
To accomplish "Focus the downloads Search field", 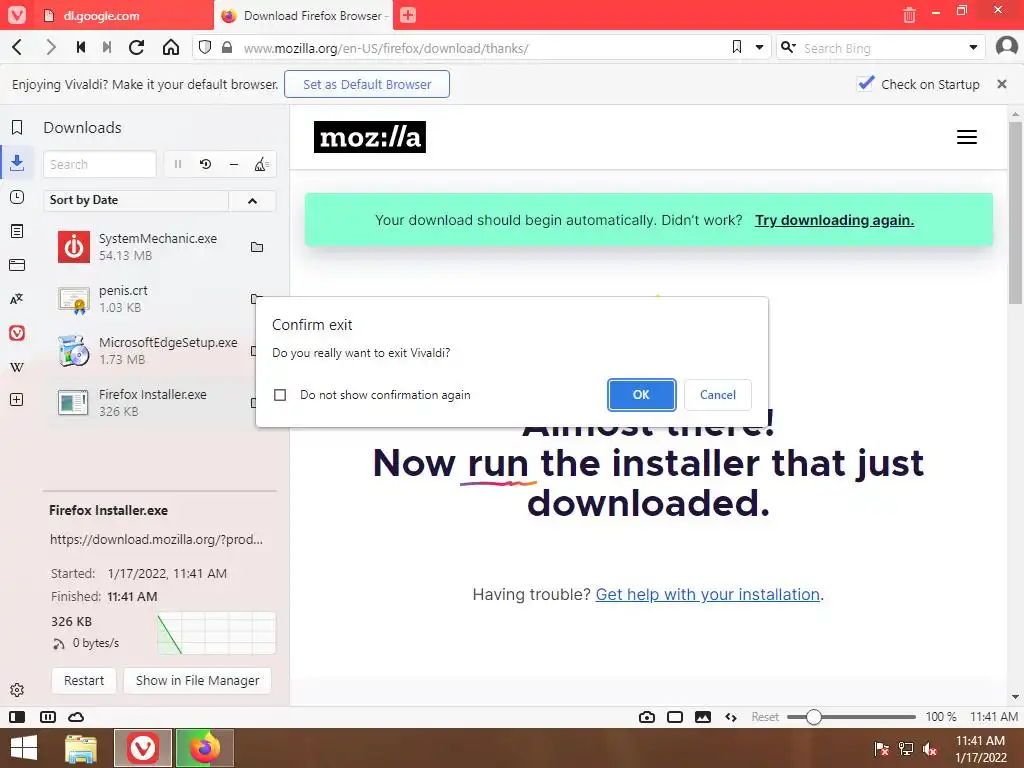I will tap(100, 165).
